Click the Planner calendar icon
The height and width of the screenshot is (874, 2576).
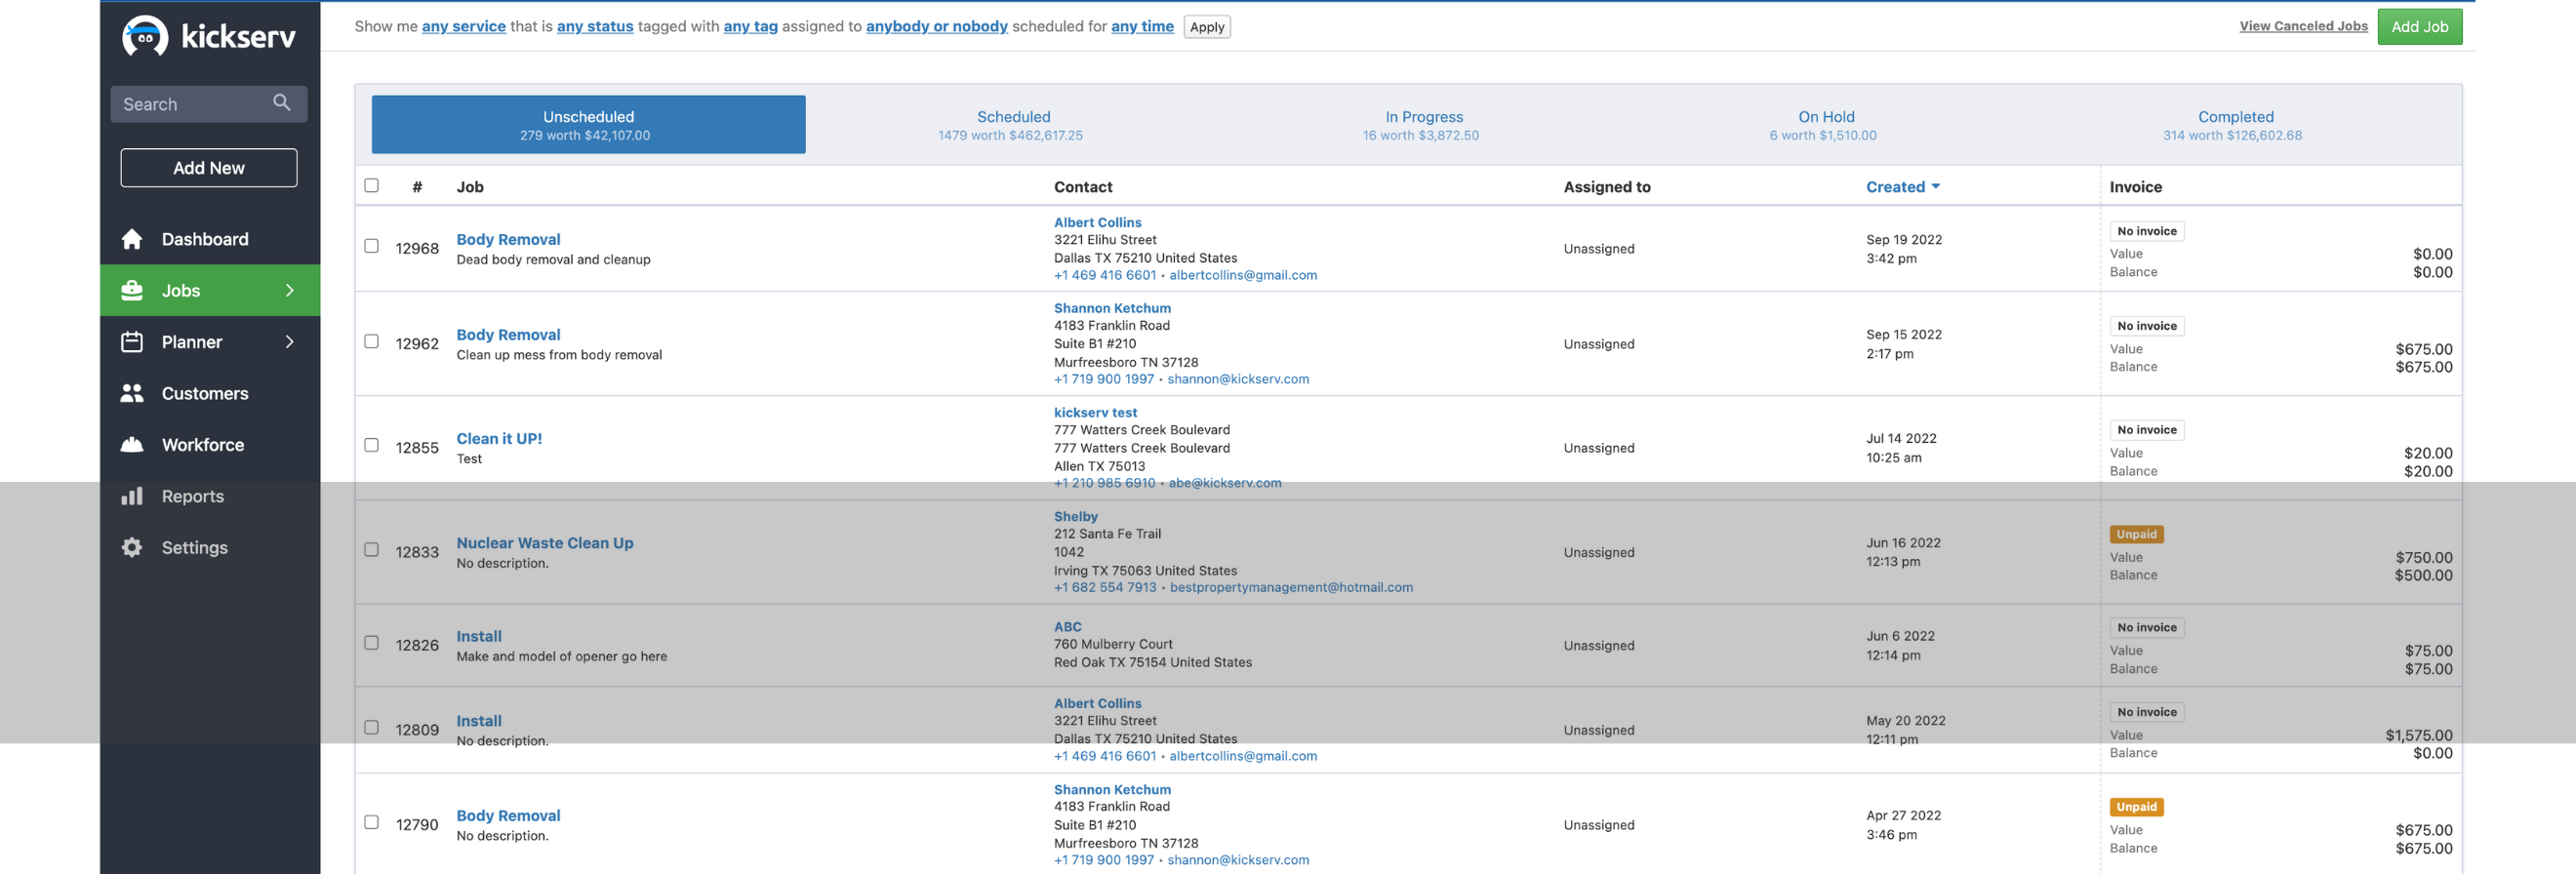[x=132, y=342]
